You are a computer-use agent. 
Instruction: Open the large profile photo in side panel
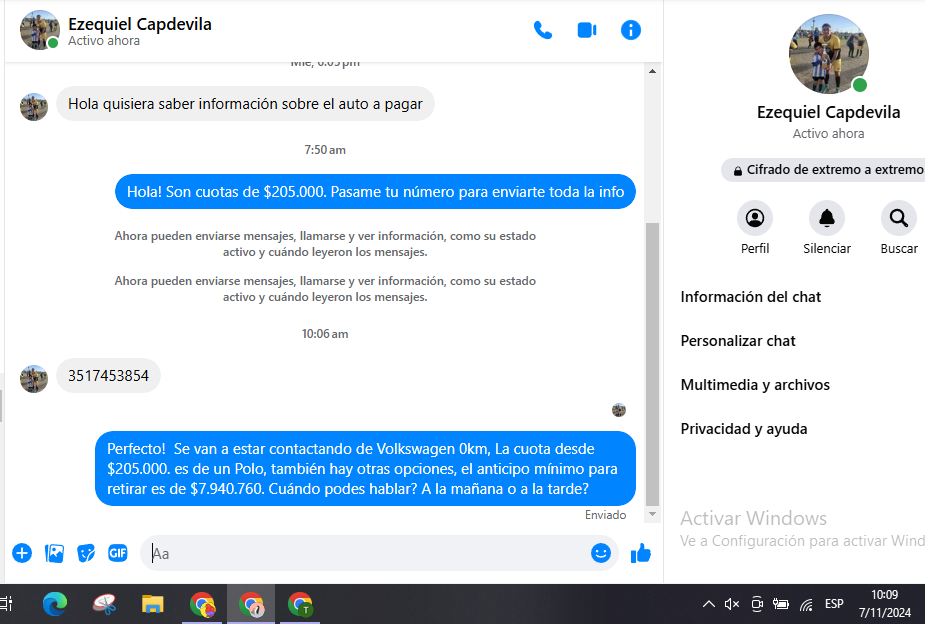[828, 54]
